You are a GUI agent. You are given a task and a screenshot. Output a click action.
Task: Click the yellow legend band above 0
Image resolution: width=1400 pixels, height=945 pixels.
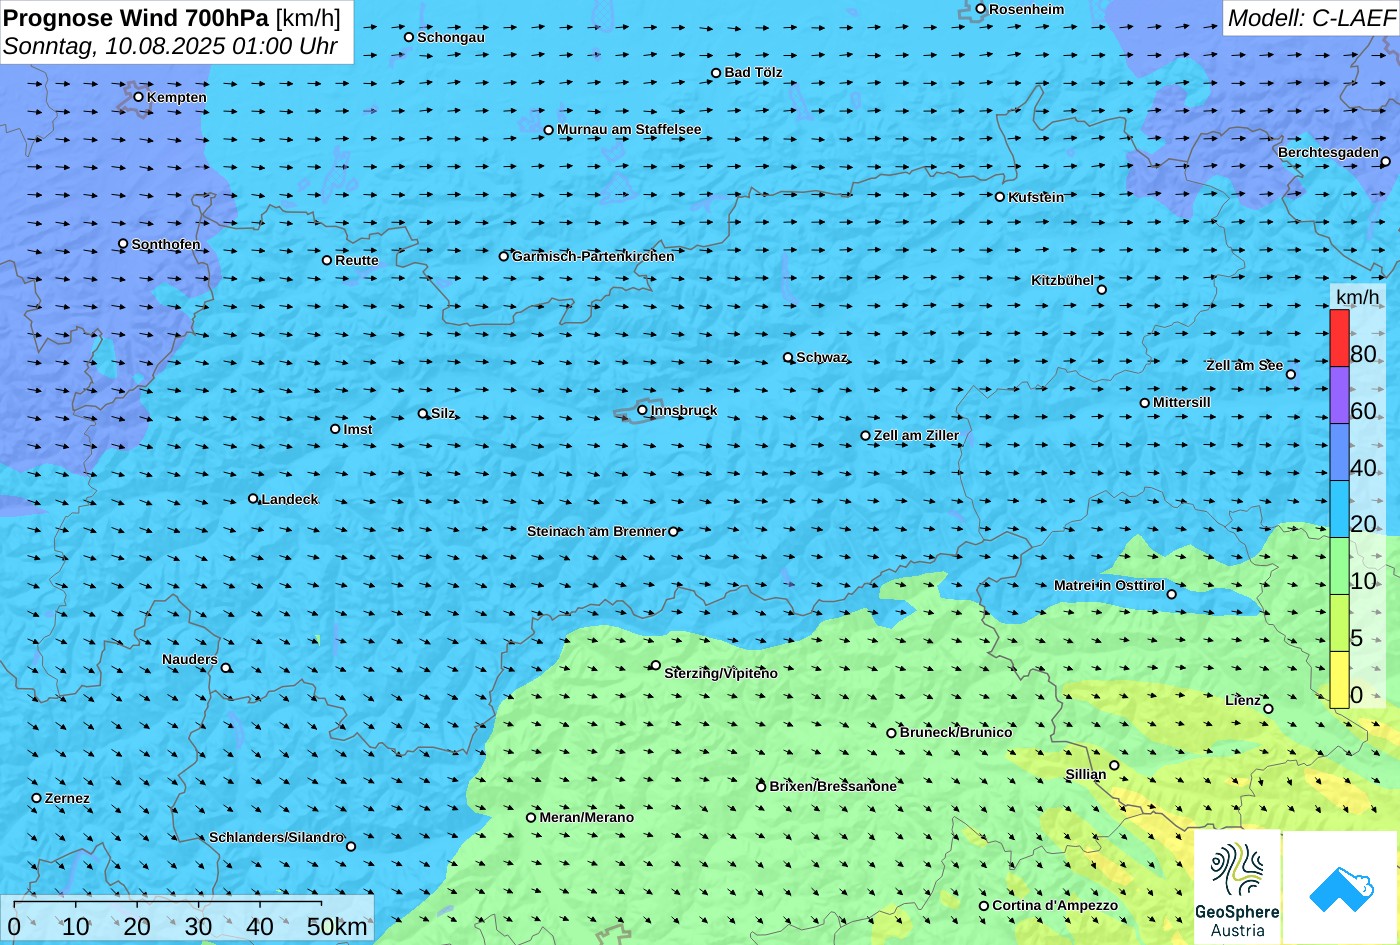[x=1339, y=680]
